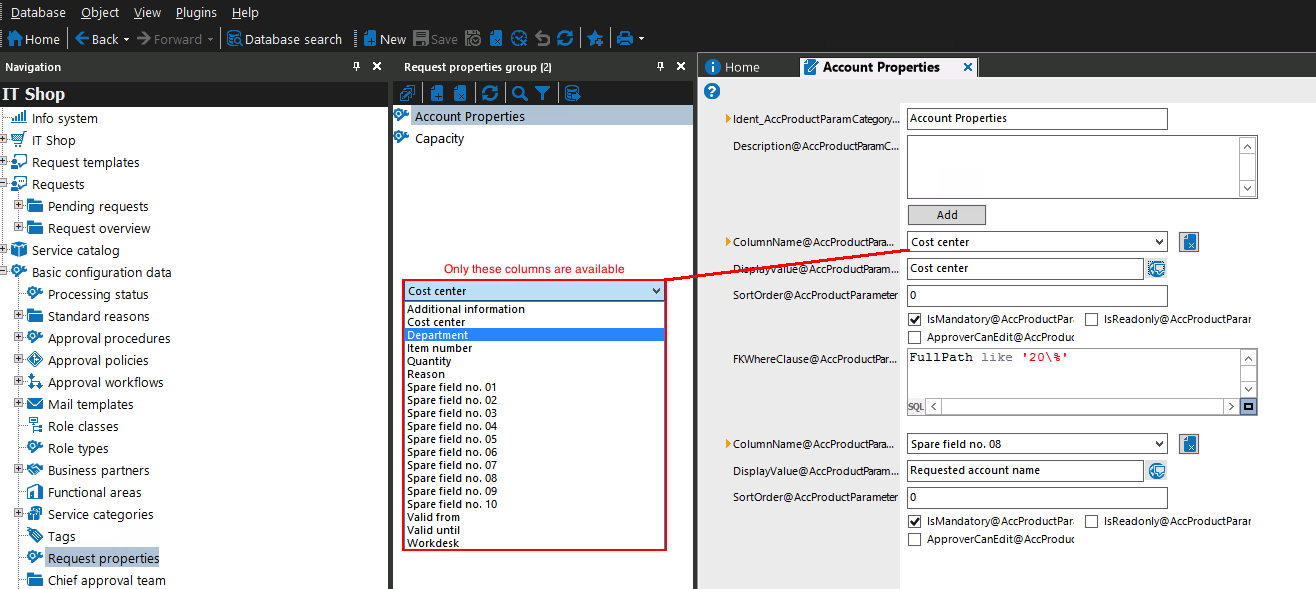Remove the Cost center parameter with delete icon
Screen dimensions: 1316x589
1188,242
